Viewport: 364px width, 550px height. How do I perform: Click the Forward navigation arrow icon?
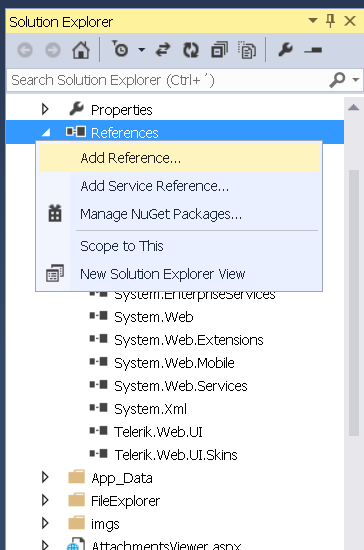[53, 50]
